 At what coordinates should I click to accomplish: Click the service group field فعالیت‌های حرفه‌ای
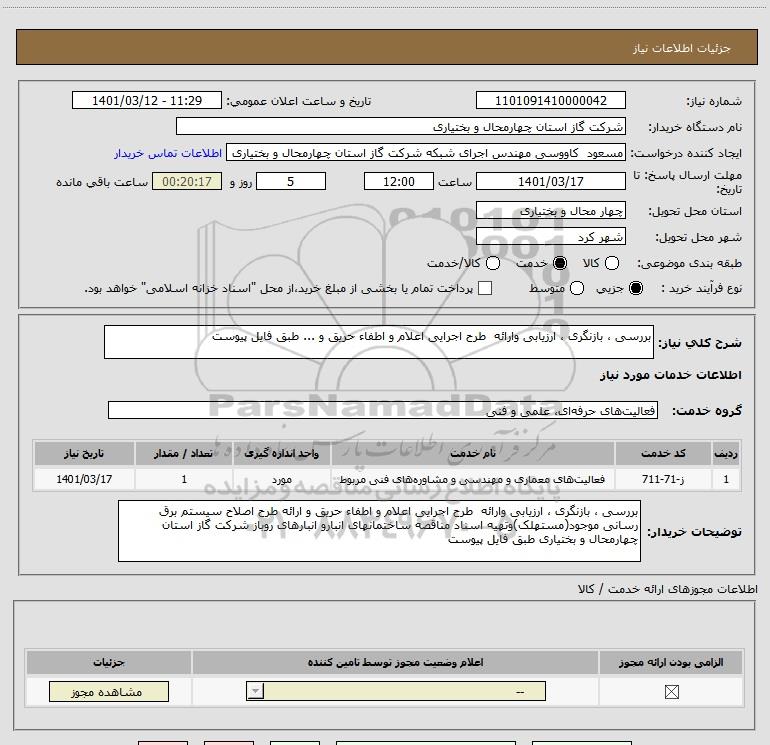coord(383,411)
